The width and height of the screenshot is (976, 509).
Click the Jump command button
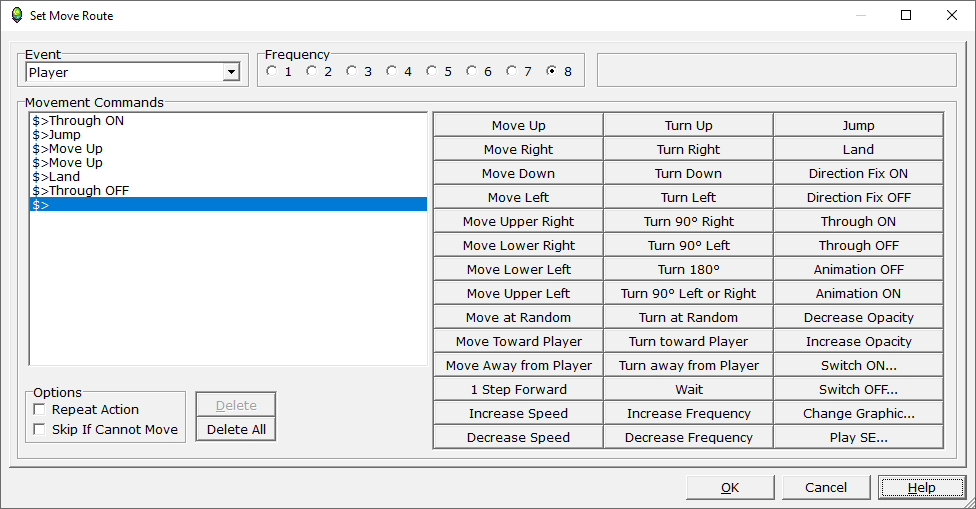[858, 125]
